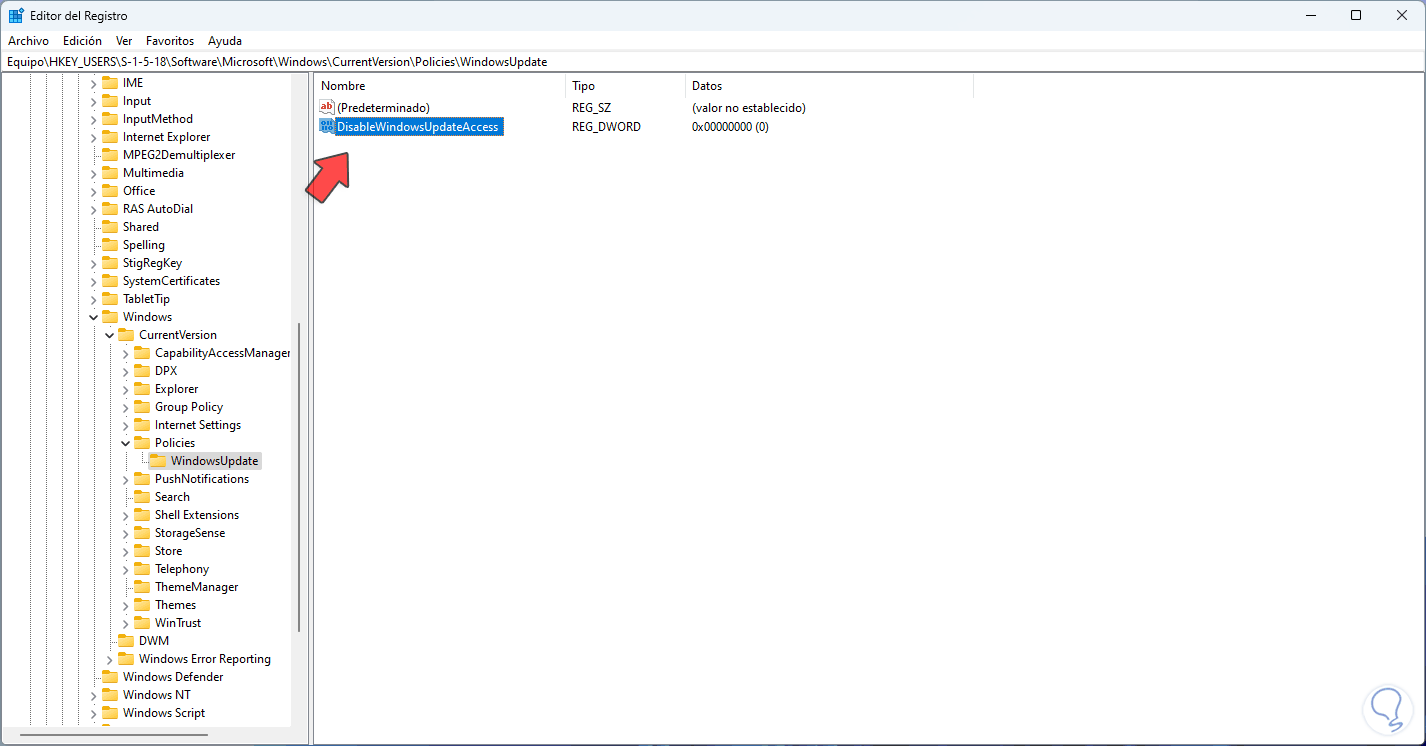Expand the Shell Extensions node

(x=125, y=515)
